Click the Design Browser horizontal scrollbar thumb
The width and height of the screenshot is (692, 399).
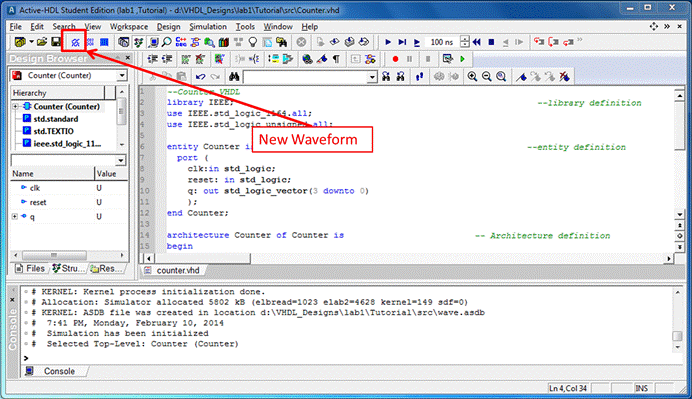pos(54,255)
